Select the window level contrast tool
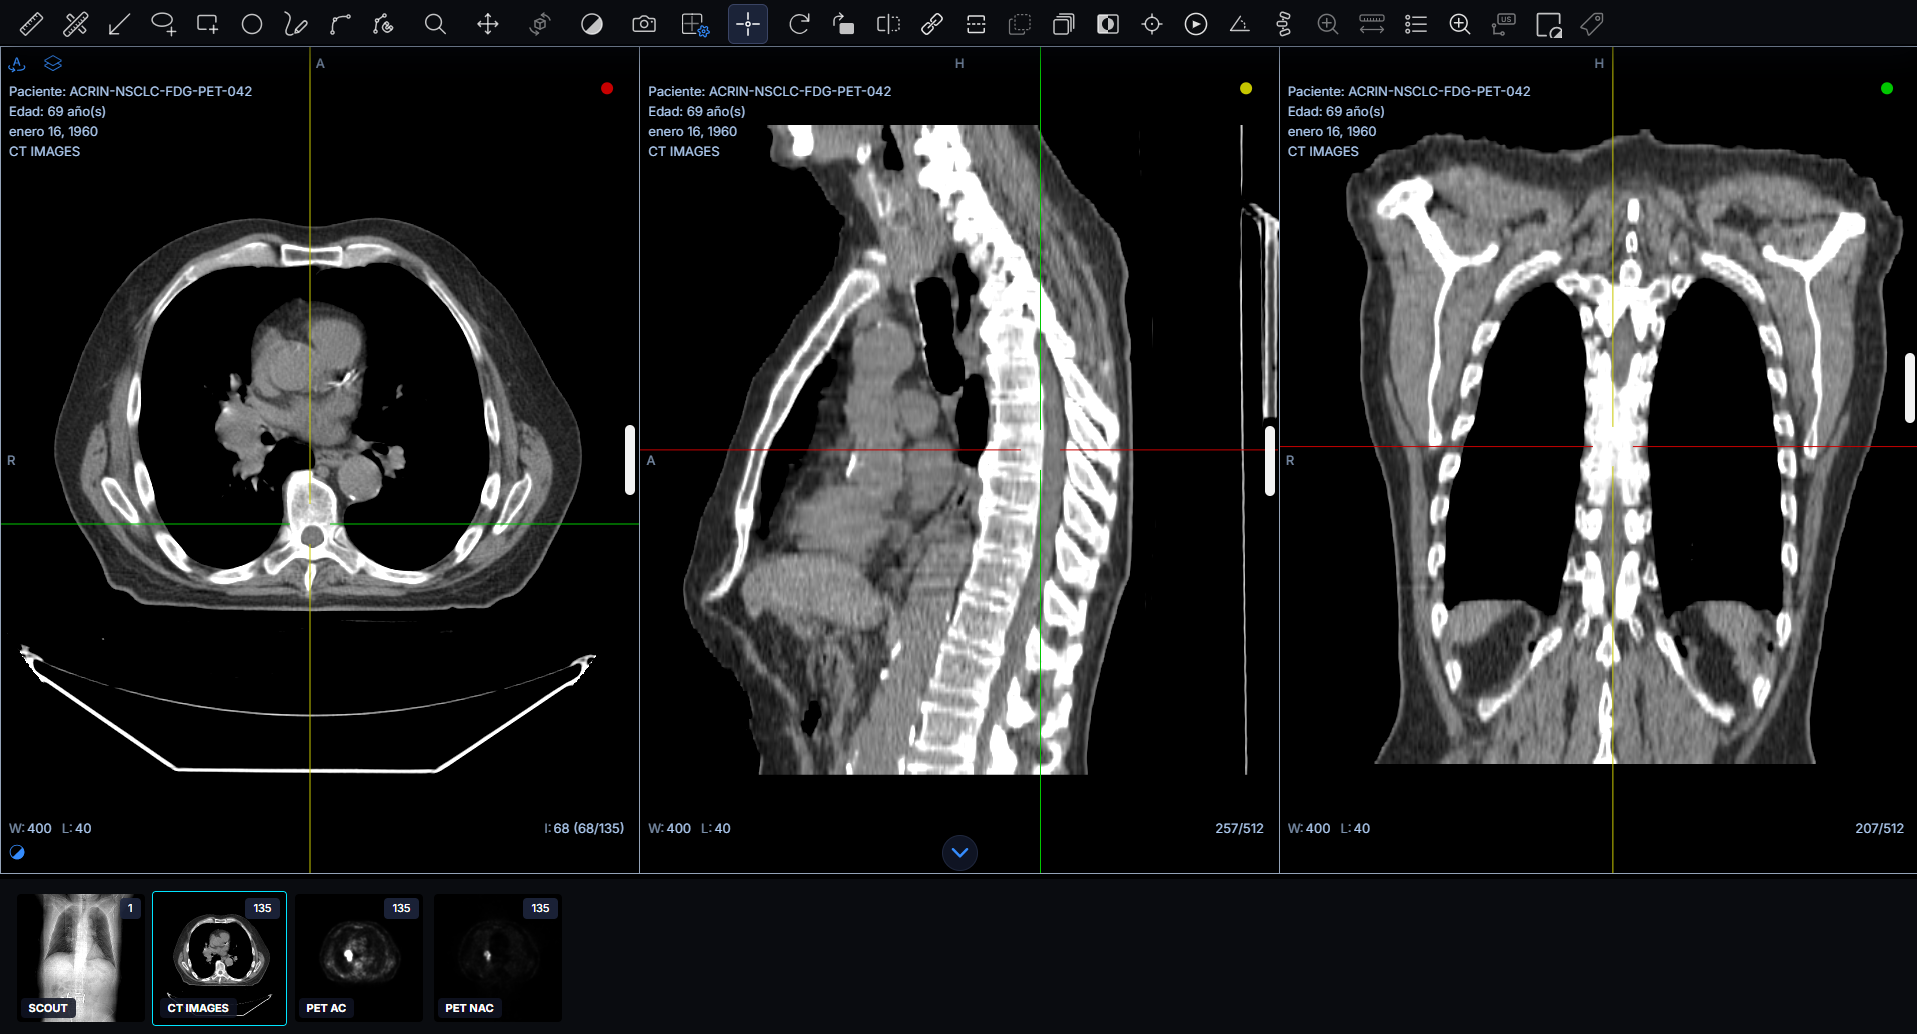This screenshot has width=1917, height=1034. pos(592,24)
